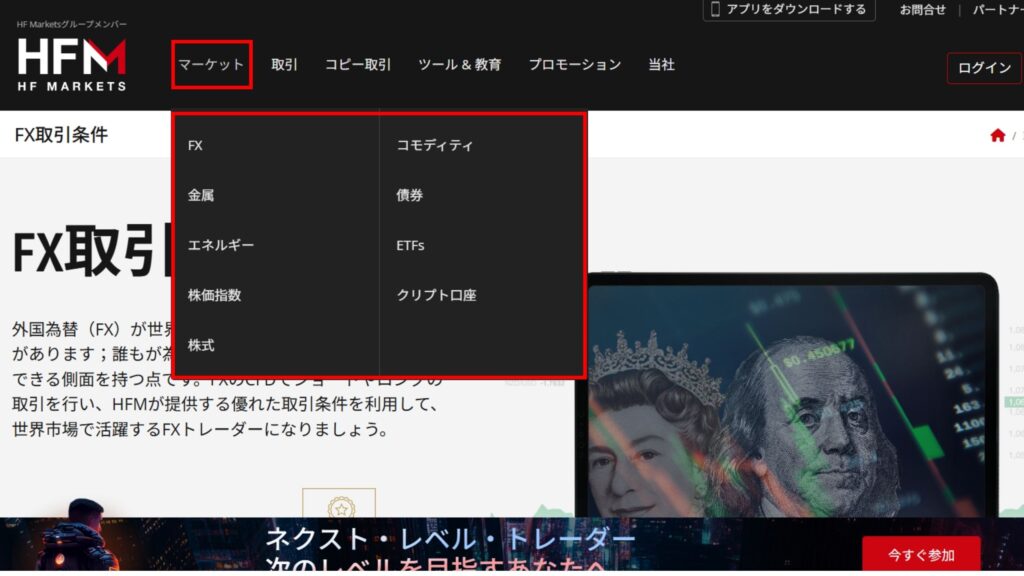Open the 当社 menu

(661, 65)
